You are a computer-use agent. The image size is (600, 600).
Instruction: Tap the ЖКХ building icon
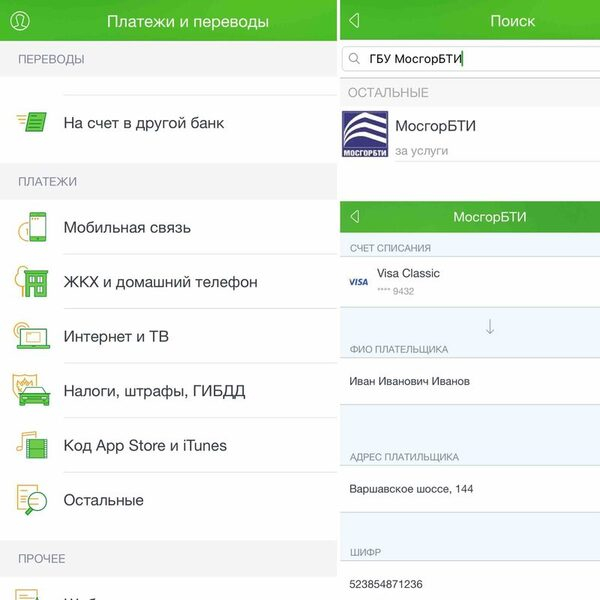click(32, 282)
